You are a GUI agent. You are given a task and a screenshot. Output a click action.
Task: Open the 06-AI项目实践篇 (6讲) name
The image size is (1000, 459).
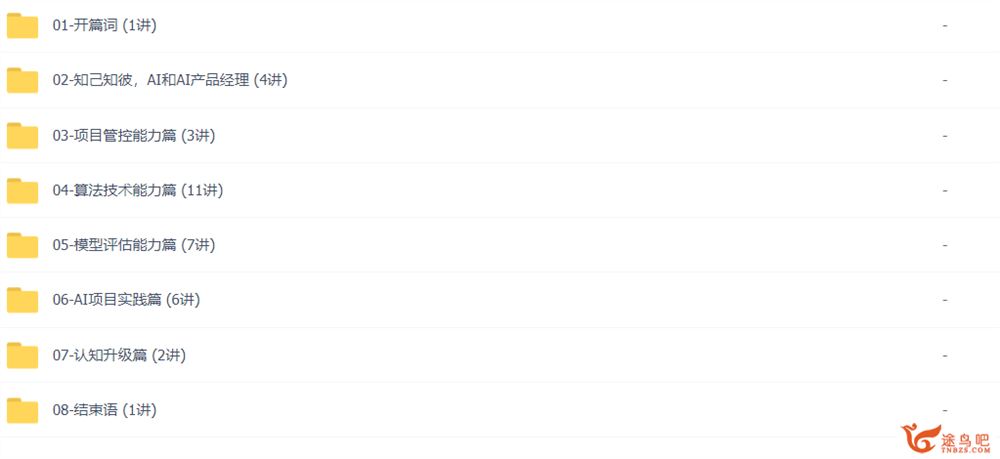pos(126,300)
